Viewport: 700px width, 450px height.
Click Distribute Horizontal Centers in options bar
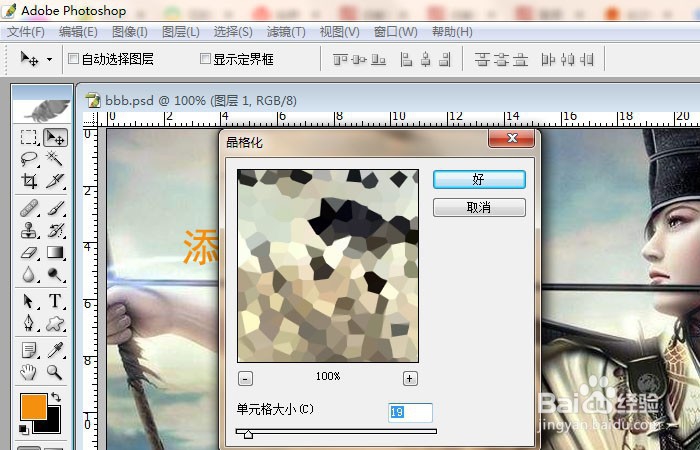pyautogui.click(x=568, y=59)
